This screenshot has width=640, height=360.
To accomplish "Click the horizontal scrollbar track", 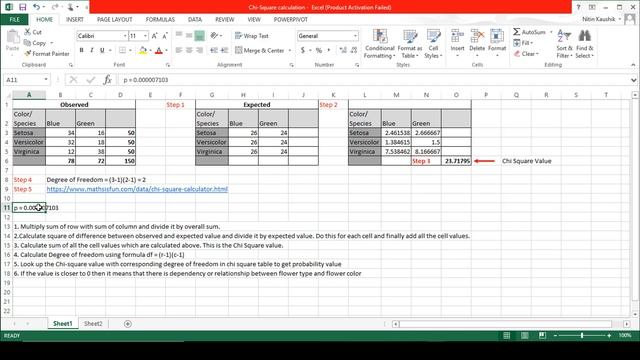I will tap(506, 324).
